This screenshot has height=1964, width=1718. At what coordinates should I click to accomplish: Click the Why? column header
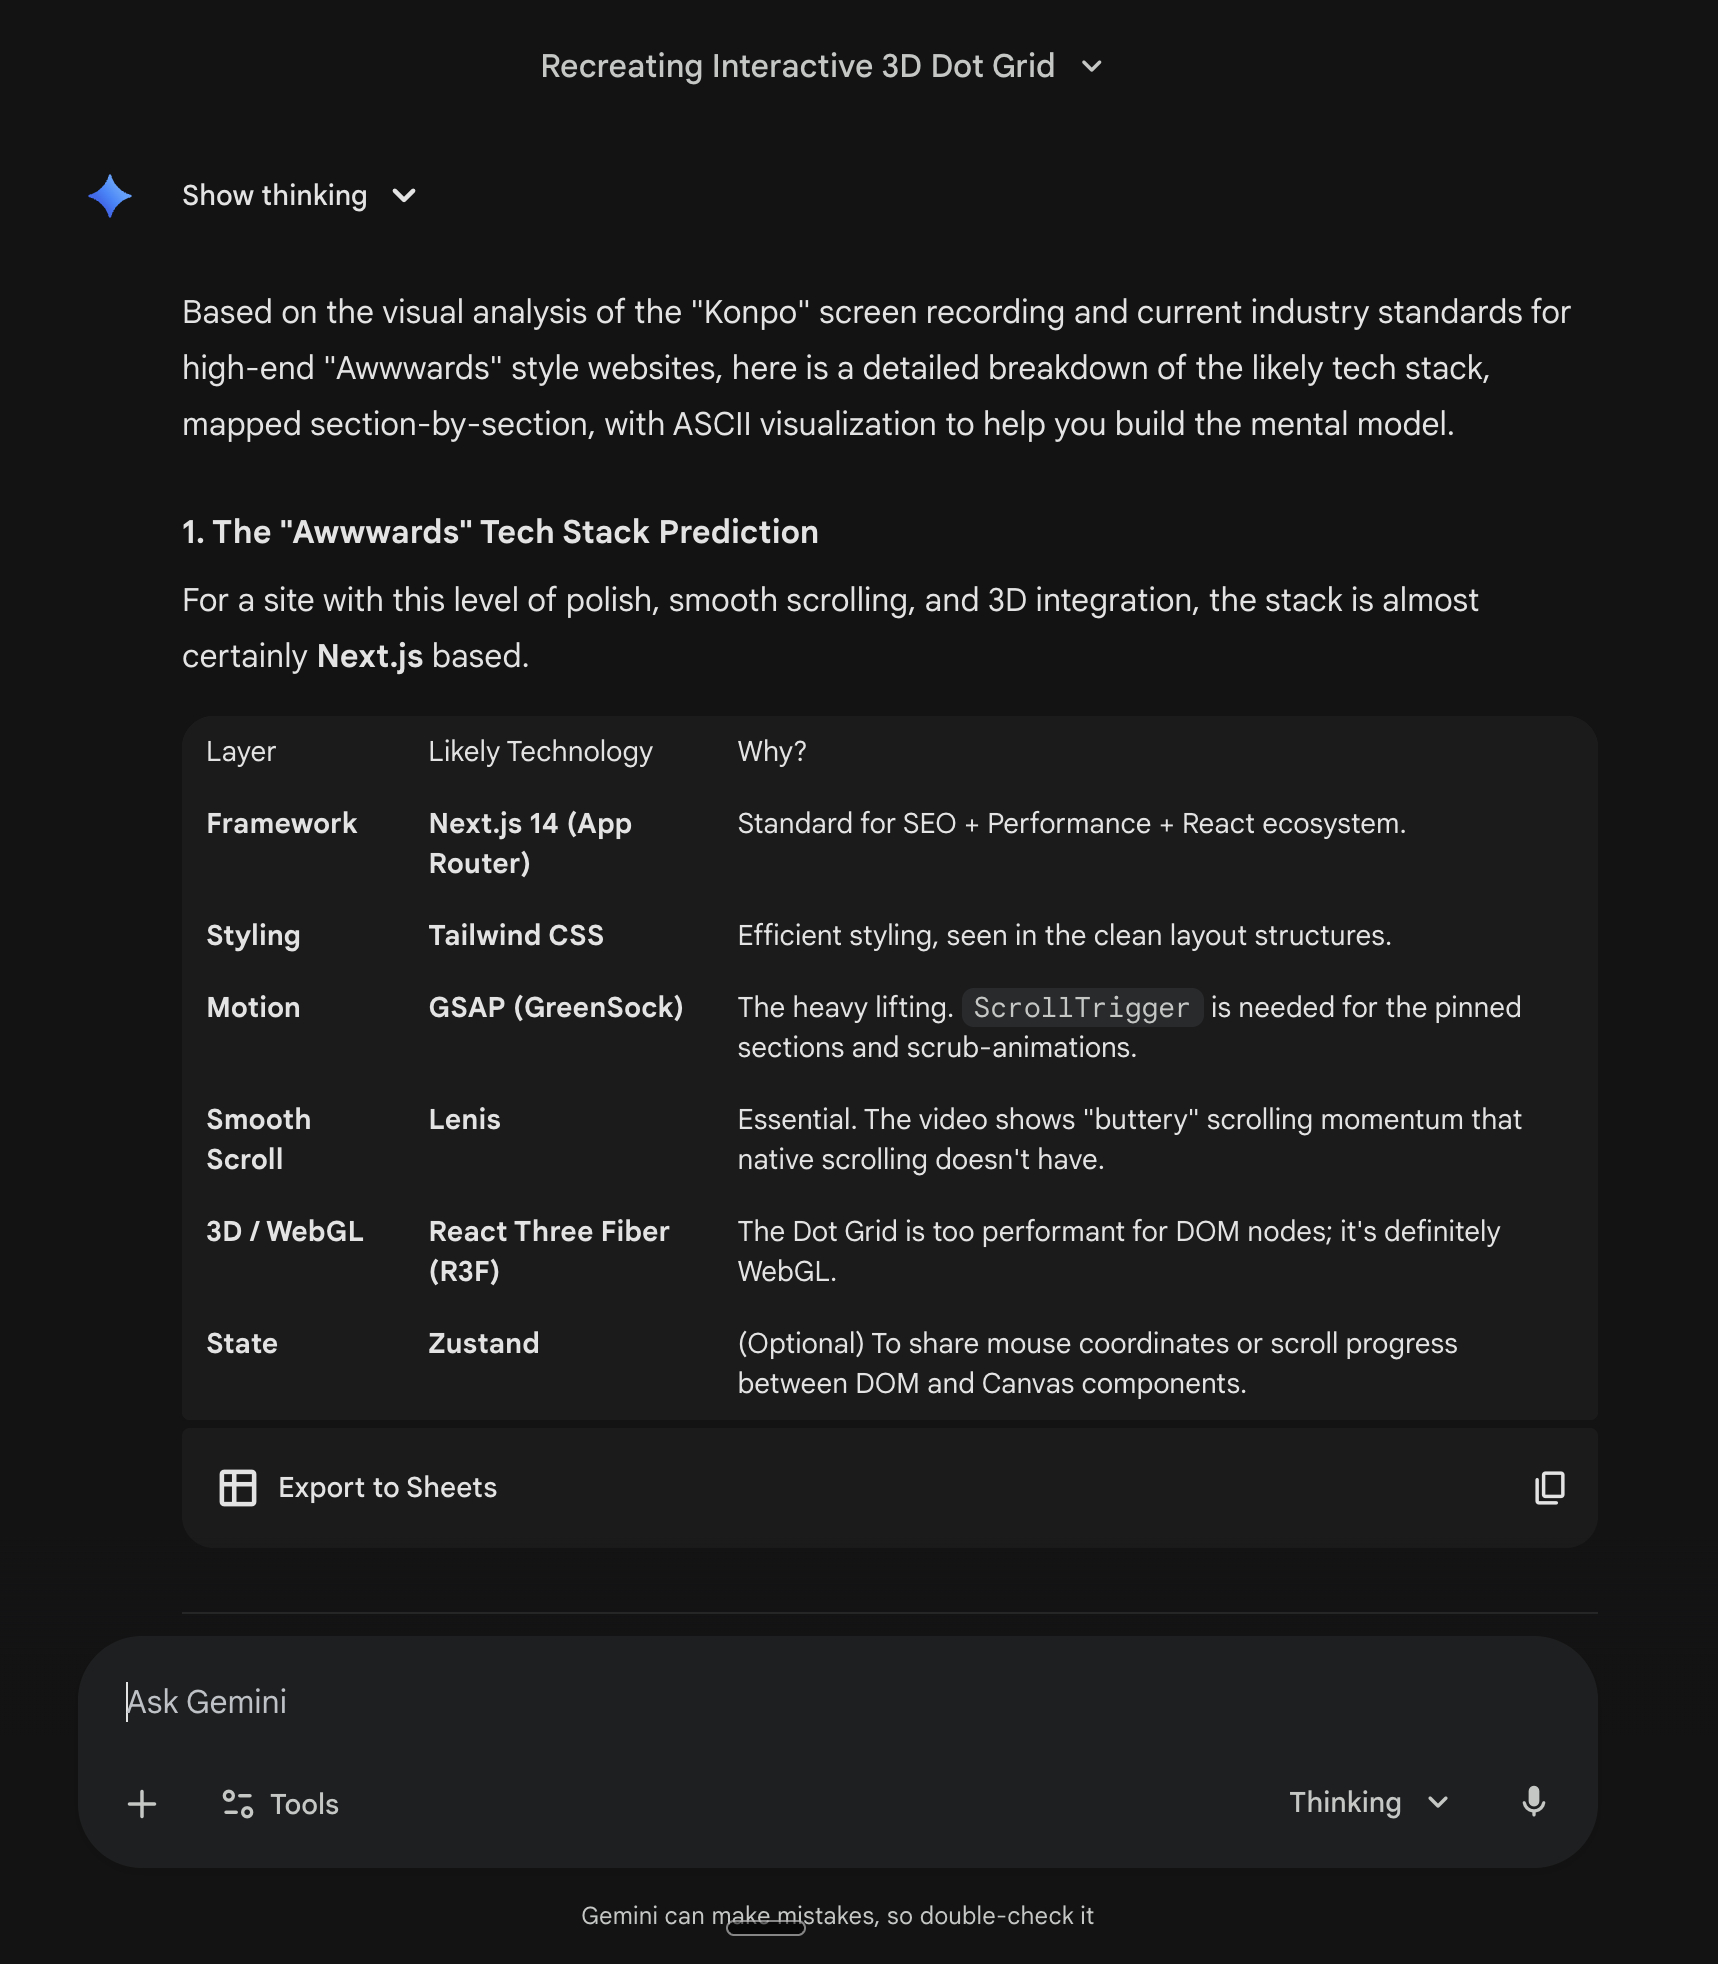[x=771, y=752]
